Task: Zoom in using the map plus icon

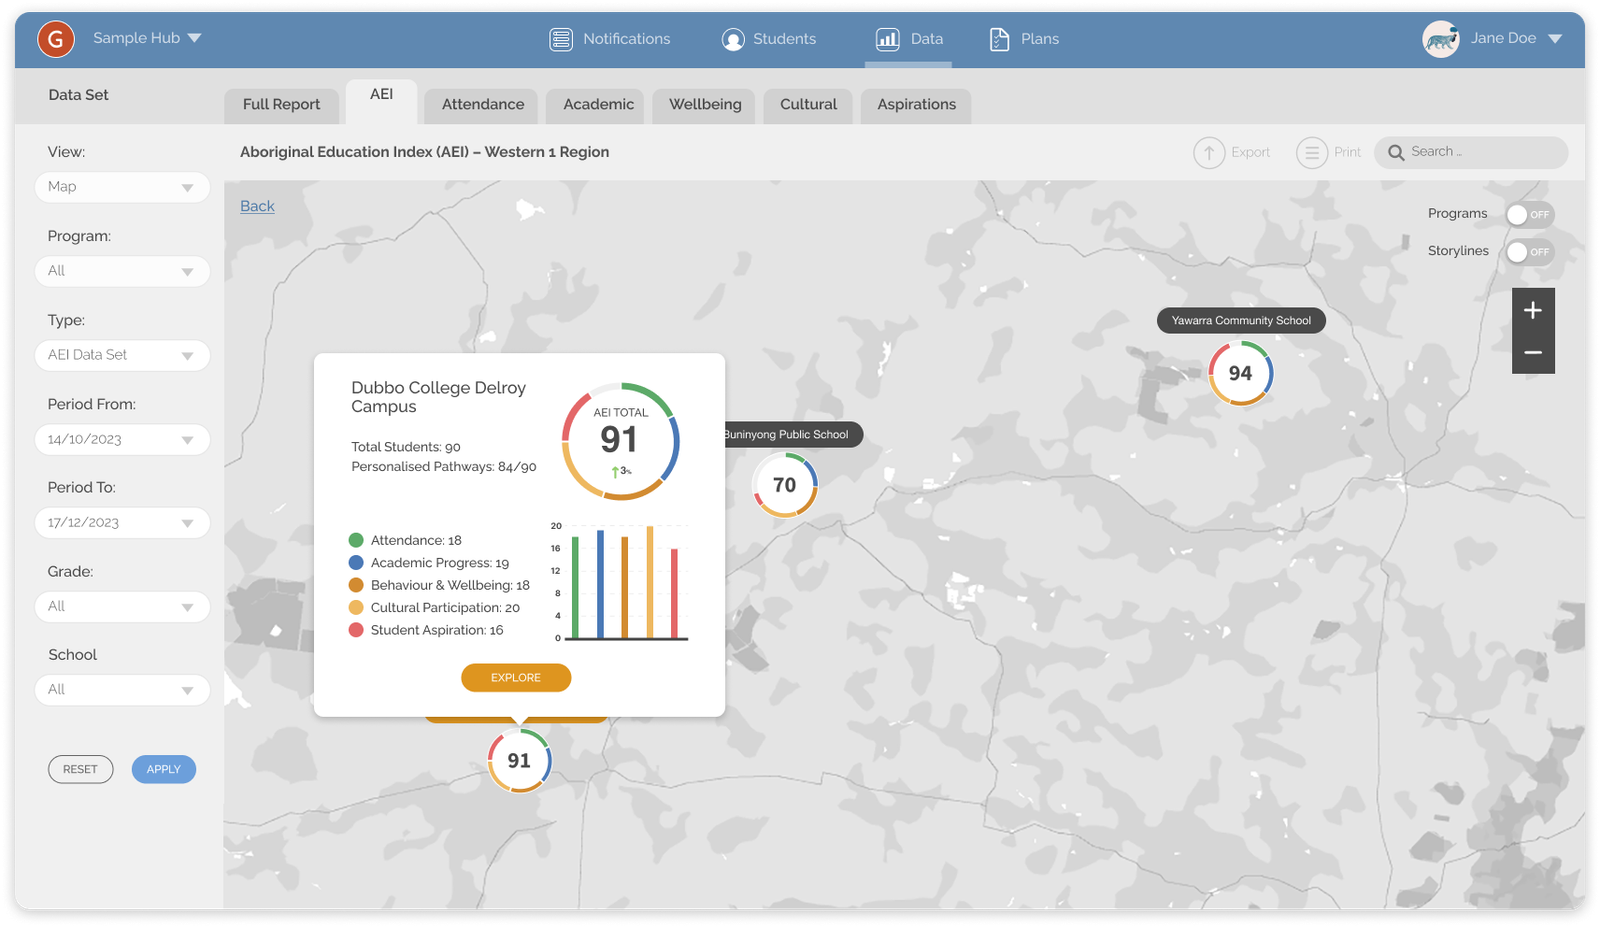Action: (x=1533, y=310)
